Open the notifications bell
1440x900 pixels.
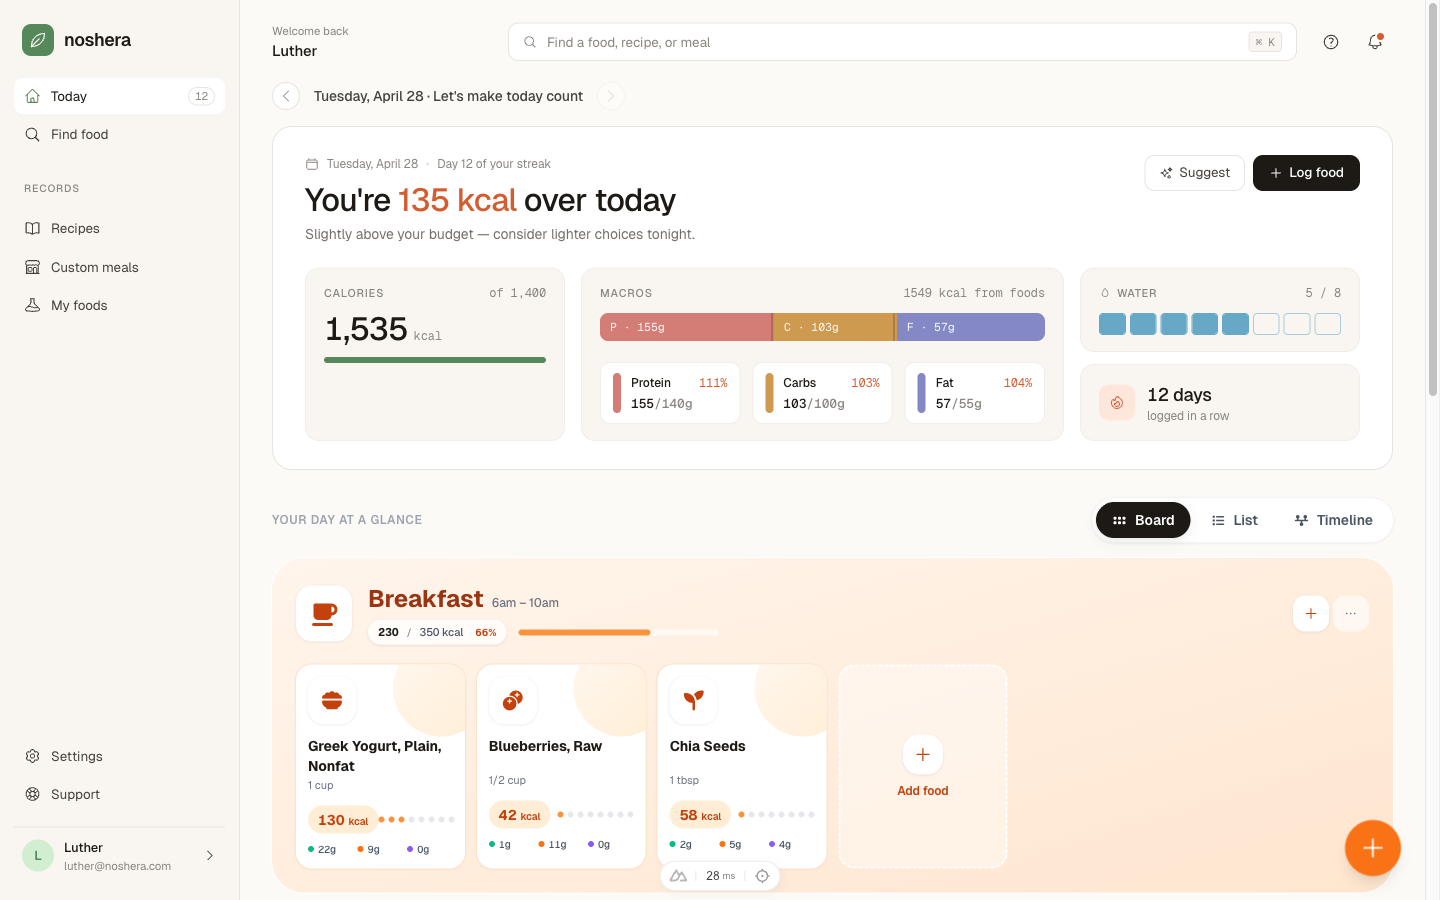[x=1375, y=42]
